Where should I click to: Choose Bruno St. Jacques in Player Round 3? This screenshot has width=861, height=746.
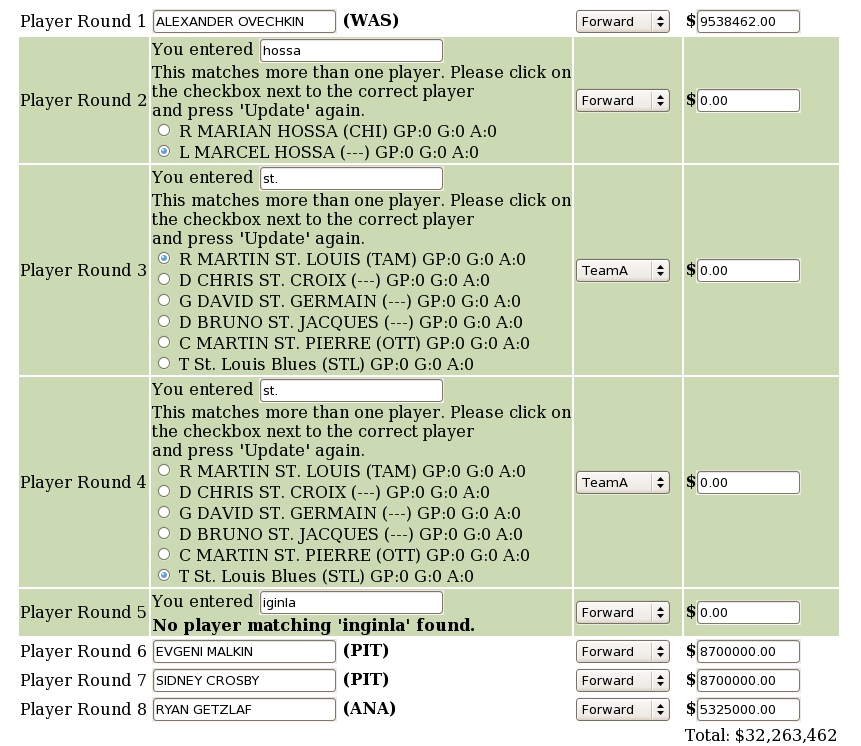tap(164, 321)
